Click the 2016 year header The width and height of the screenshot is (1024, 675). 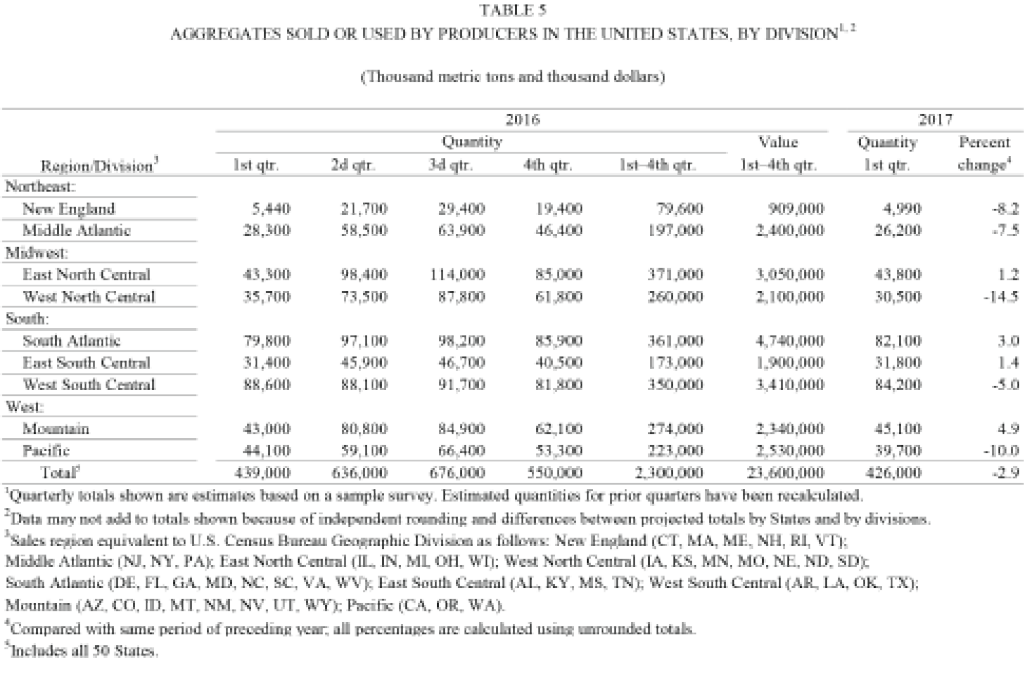coord(521,121)
